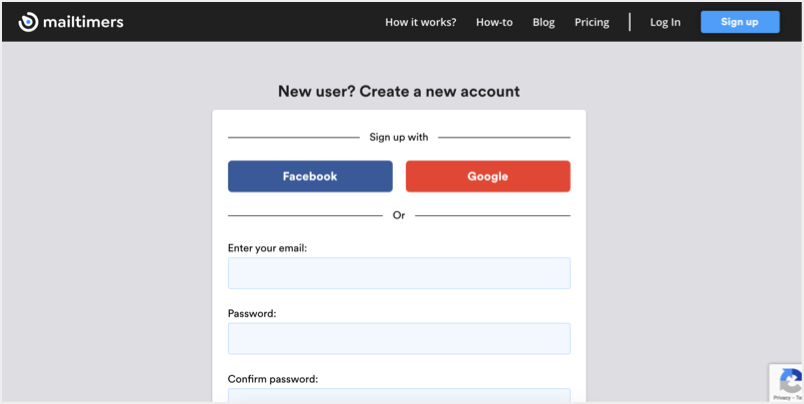Click the 'Password:' field label
The height and width of the screenshot is (404, 804).
[x=252, y=313]
